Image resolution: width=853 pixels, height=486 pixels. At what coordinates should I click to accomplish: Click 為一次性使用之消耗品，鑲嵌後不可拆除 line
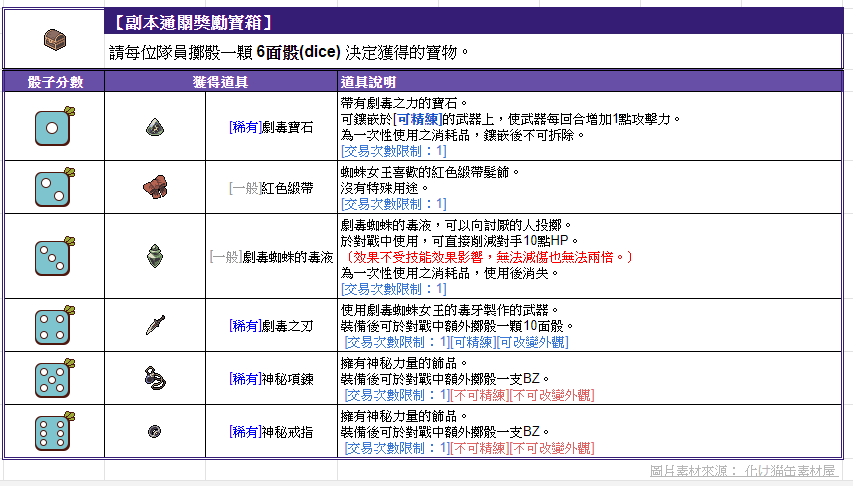click(x=462, y=135)
